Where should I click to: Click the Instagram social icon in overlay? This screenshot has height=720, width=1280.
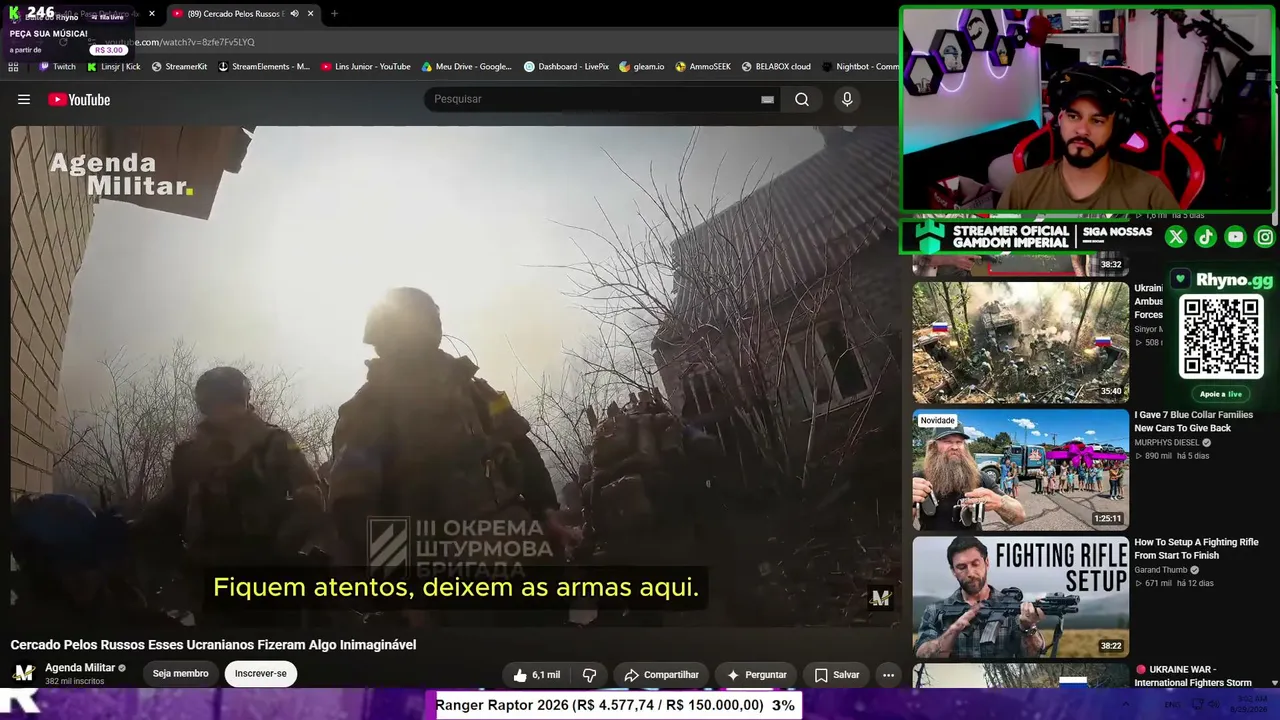click(1265, 237)
